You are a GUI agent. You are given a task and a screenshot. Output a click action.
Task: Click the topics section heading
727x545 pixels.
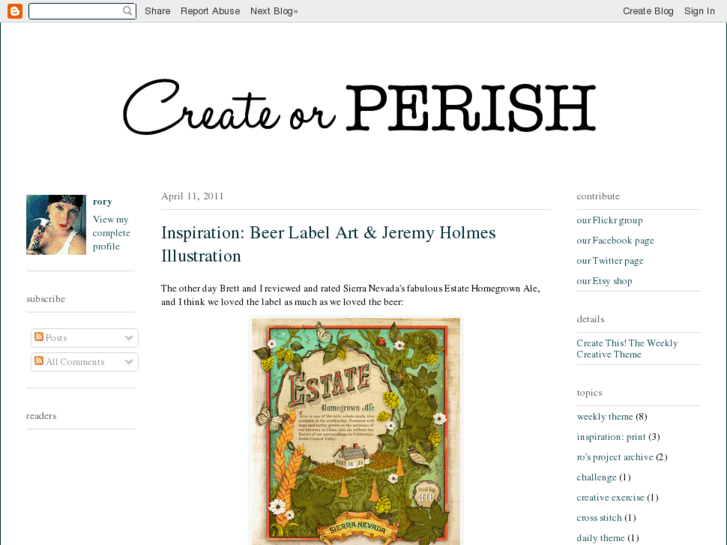point(589,392)
